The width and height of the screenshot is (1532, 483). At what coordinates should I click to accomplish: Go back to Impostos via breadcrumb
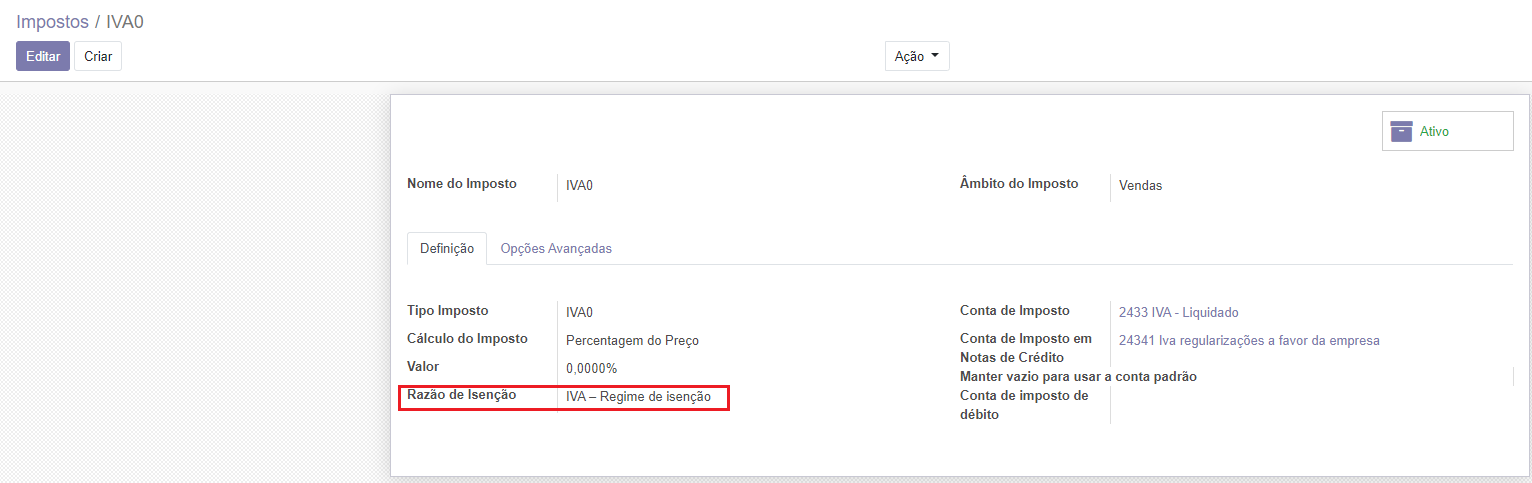click(52, 21)
